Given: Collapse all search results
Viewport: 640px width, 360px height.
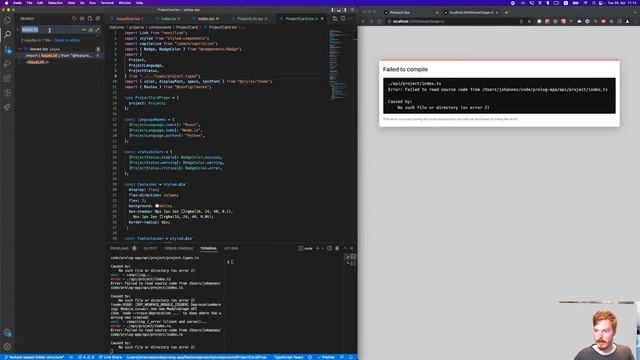Looking at the screenshot, I should 98,18.
